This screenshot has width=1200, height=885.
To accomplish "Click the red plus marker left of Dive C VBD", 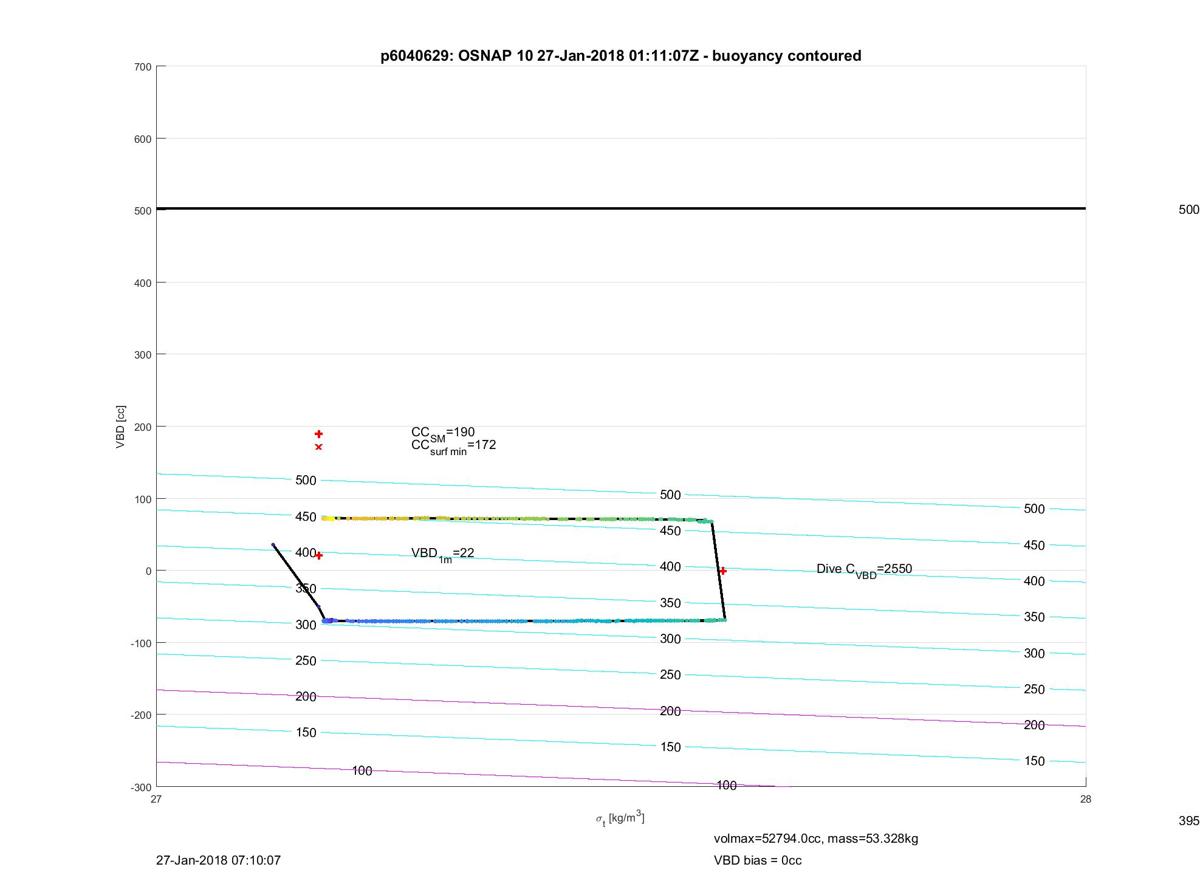I will pyautogui.click(x=723, y=571).
